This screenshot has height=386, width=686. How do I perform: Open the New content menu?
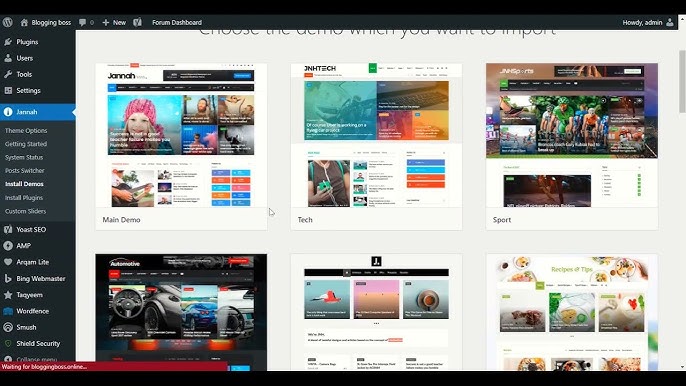click(114, 22)
